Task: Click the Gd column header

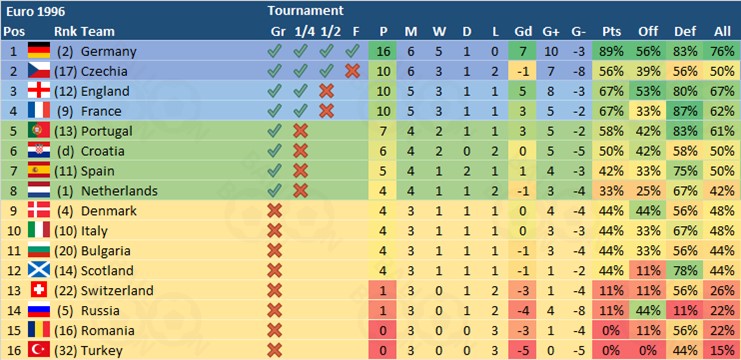Action: (523, 32)
